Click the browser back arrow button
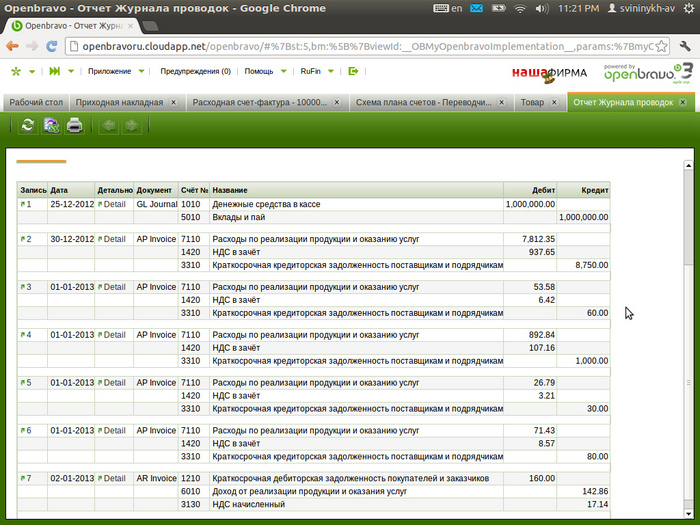The height and width of the screenshot is (525, 700). (12, 46)
